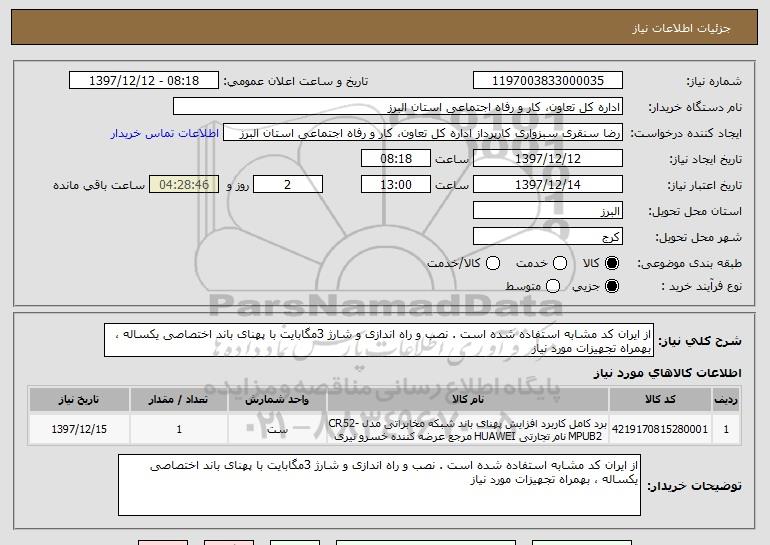
Task: Click the اطلاعات کالاهای مورد نیاز heading
Action: pyautogui.click(x=667, y=373)
